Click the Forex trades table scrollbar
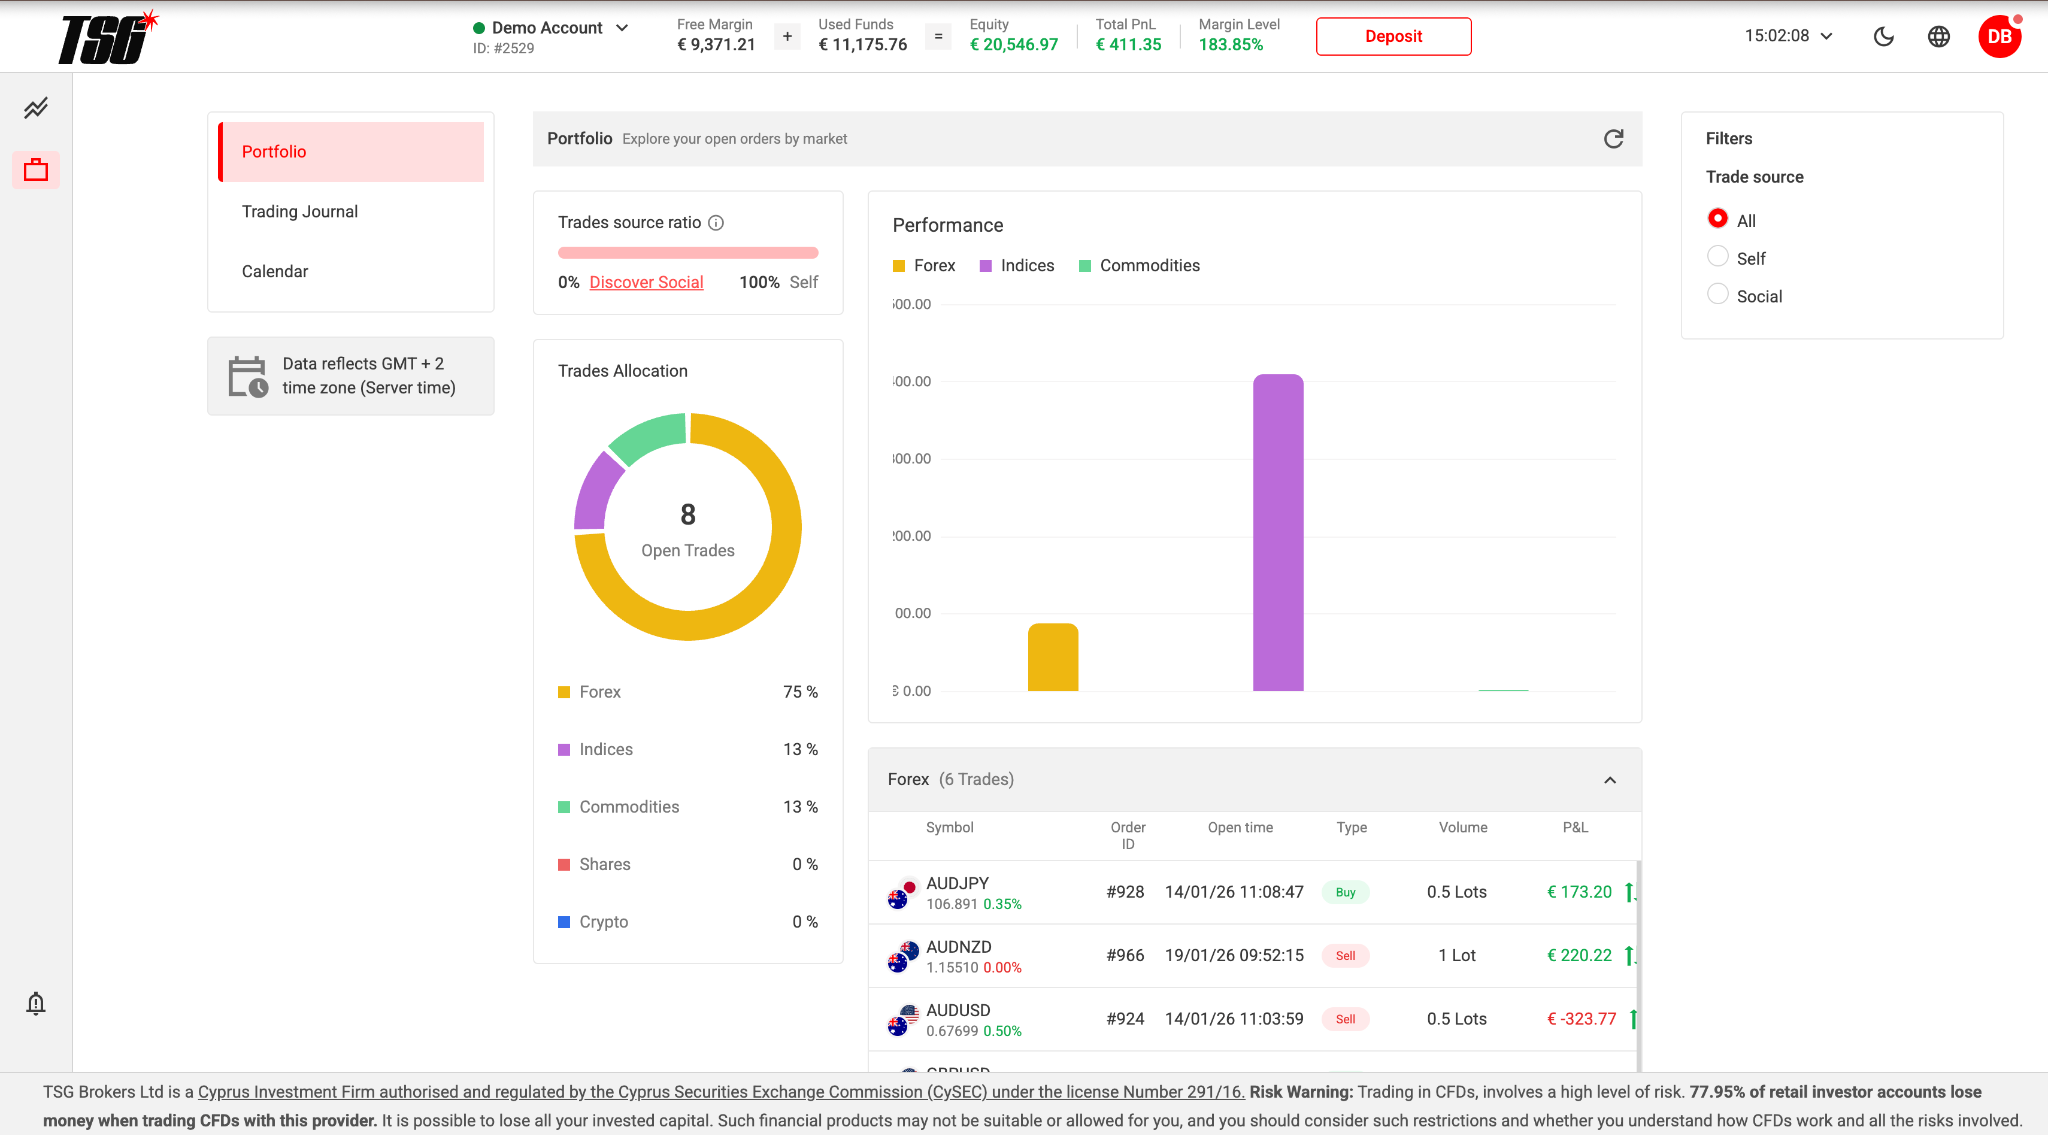The height and width of the screenshot is (1135, 2048). click(1637, 965)
